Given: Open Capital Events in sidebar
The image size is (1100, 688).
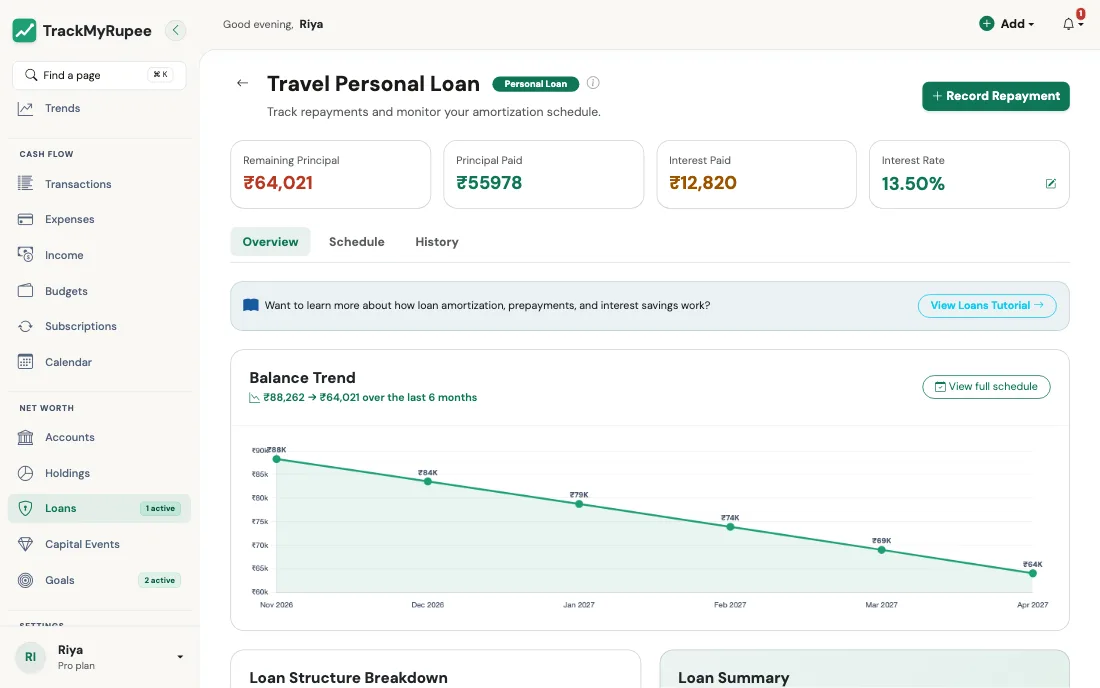Looking at the screenshot, I should [x=100, y=544].
